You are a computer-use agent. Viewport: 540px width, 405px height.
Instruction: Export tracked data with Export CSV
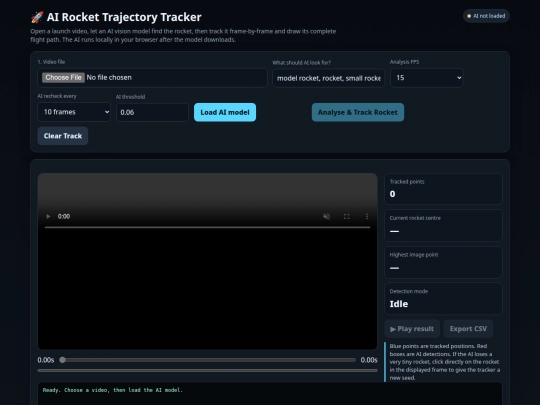click(468, 329)
